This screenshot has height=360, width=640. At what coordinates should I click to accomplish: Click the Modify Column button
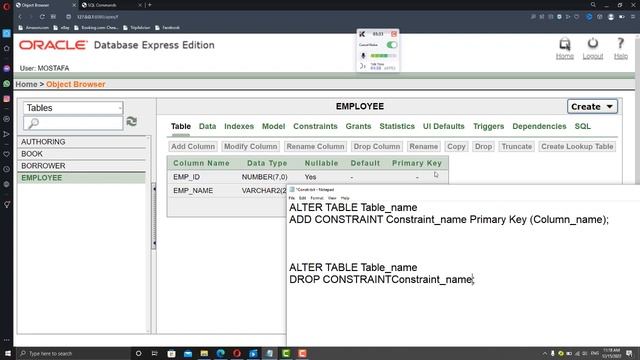251,147
